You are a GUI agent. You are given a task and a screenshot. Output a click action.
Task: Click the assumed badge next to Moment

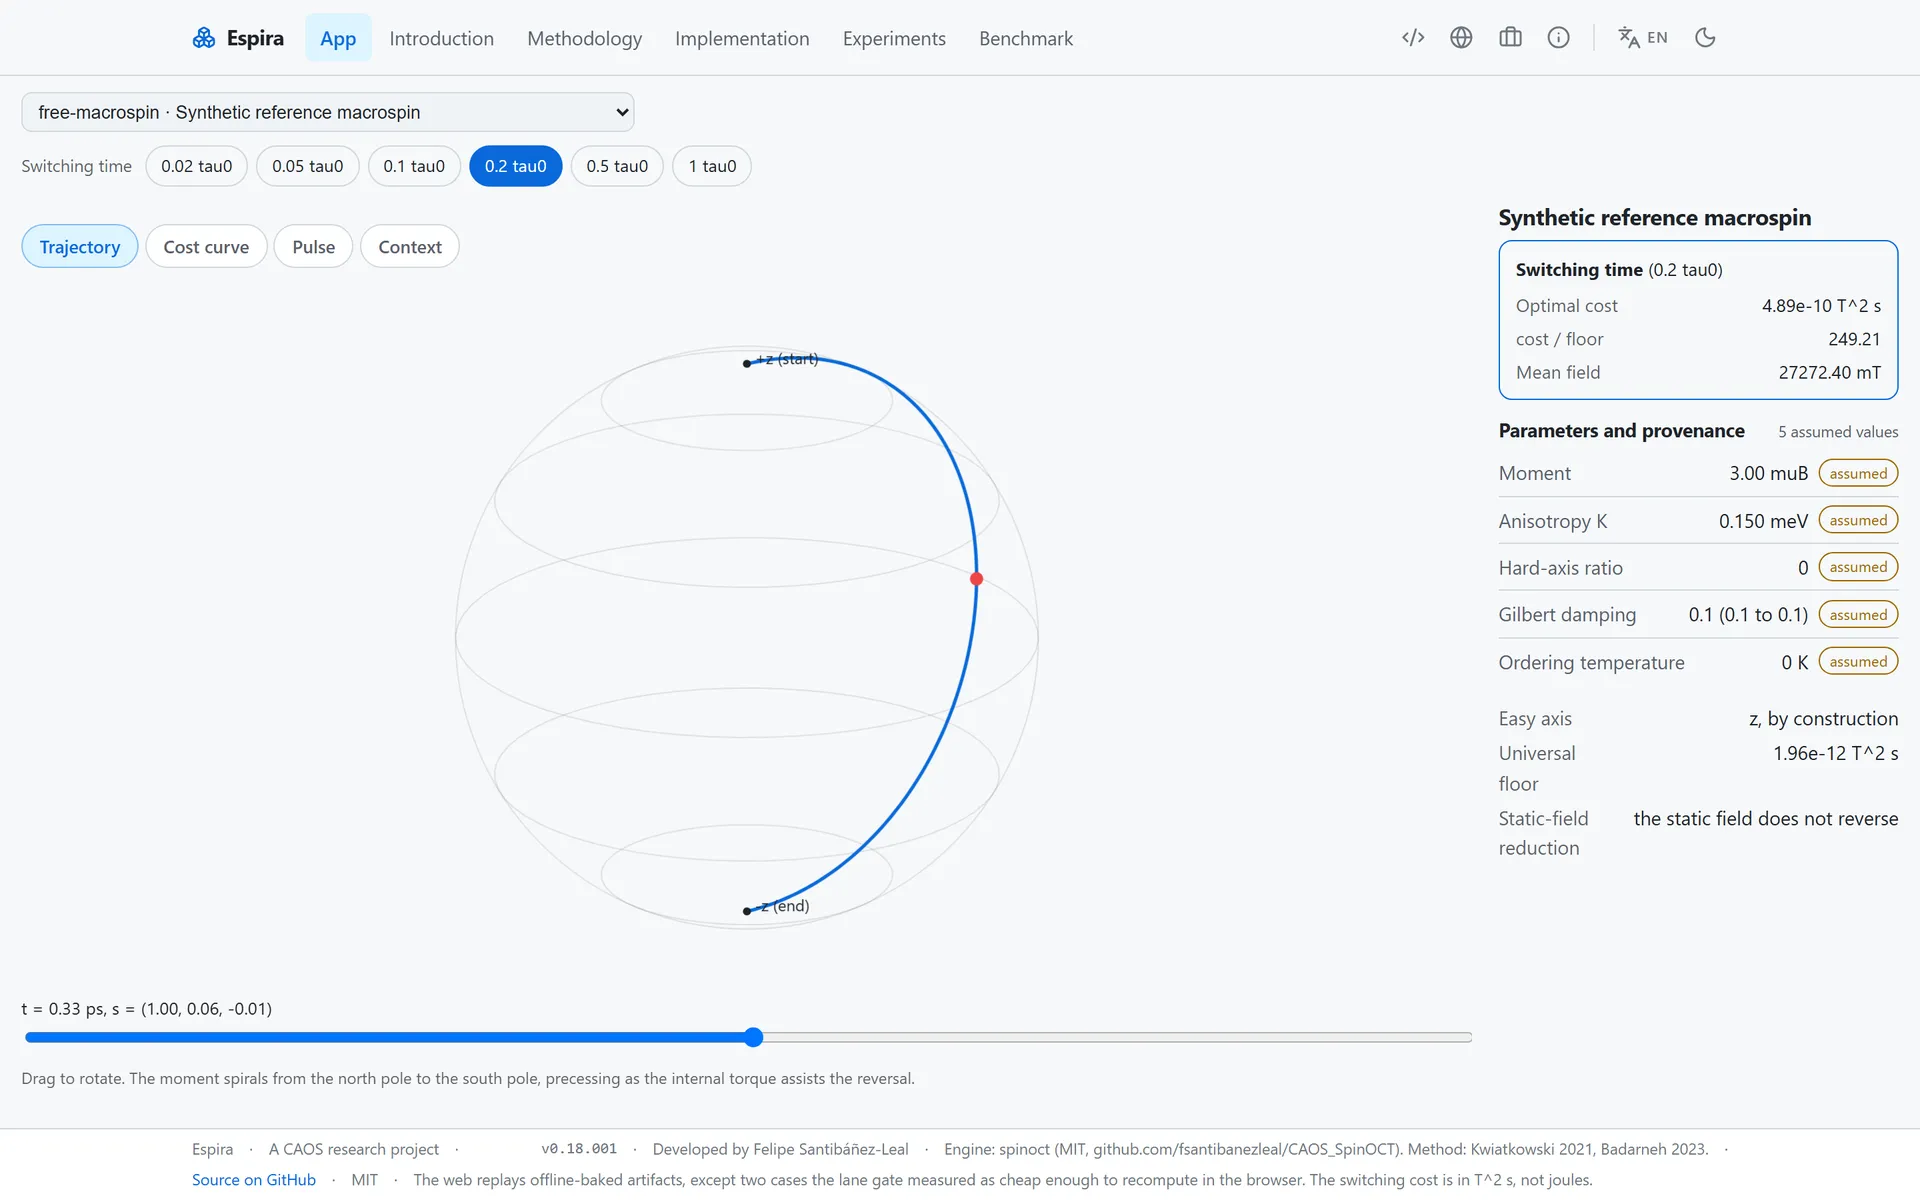coord(1858,473)
